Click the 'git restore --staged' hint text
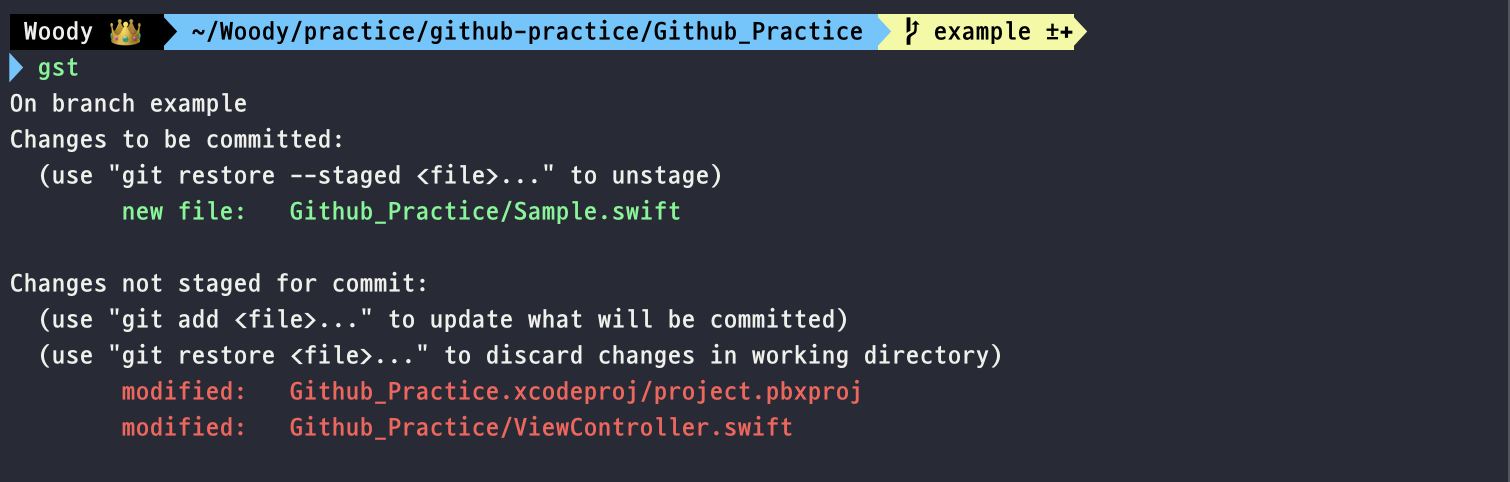The height and width of the screenshot is (482, 1510). [x=261, y=176]
